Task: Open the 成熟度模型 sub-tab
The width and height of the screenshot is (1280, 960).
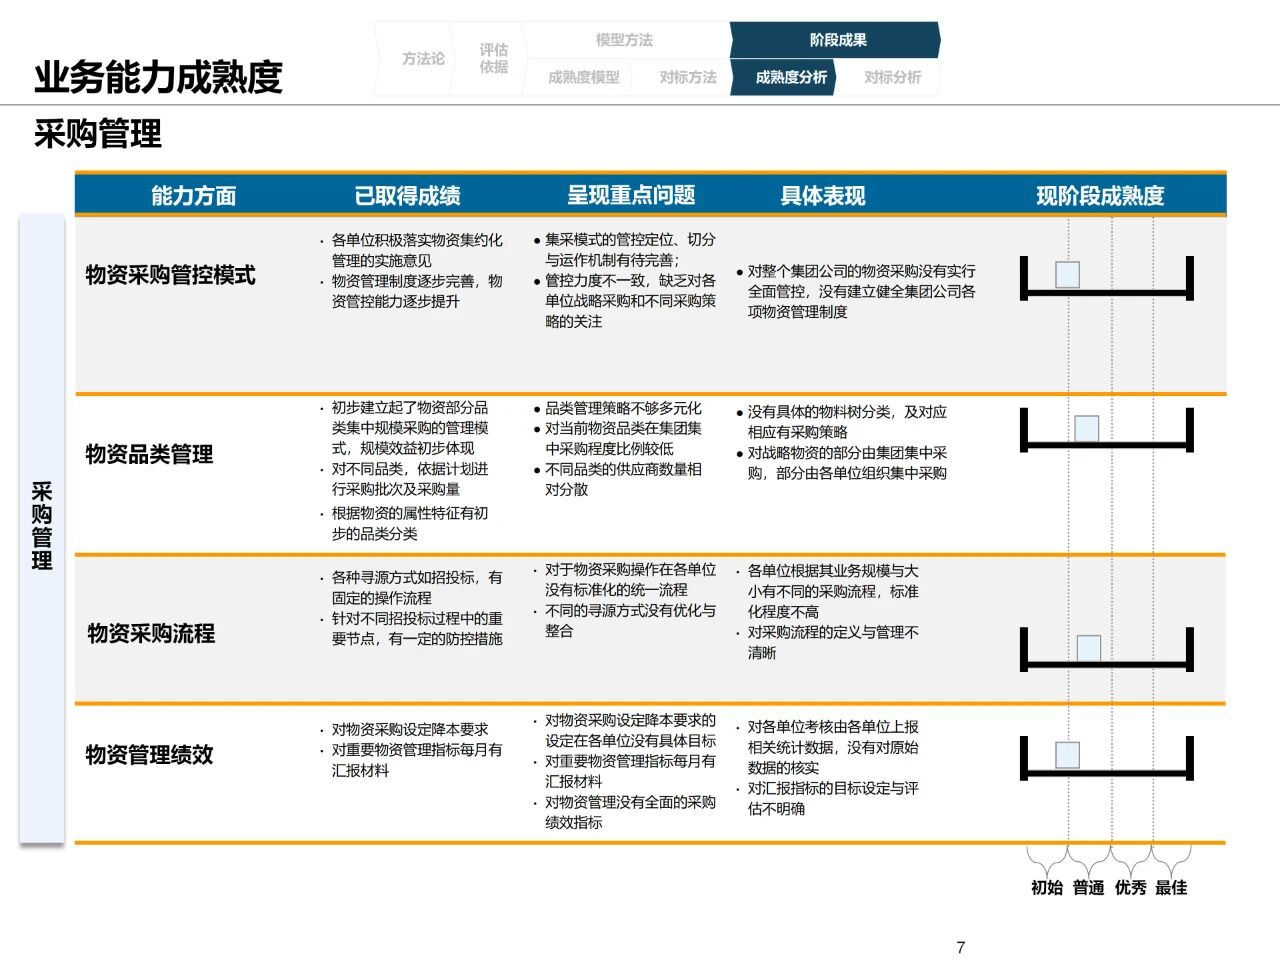Action: click(583, 77)
